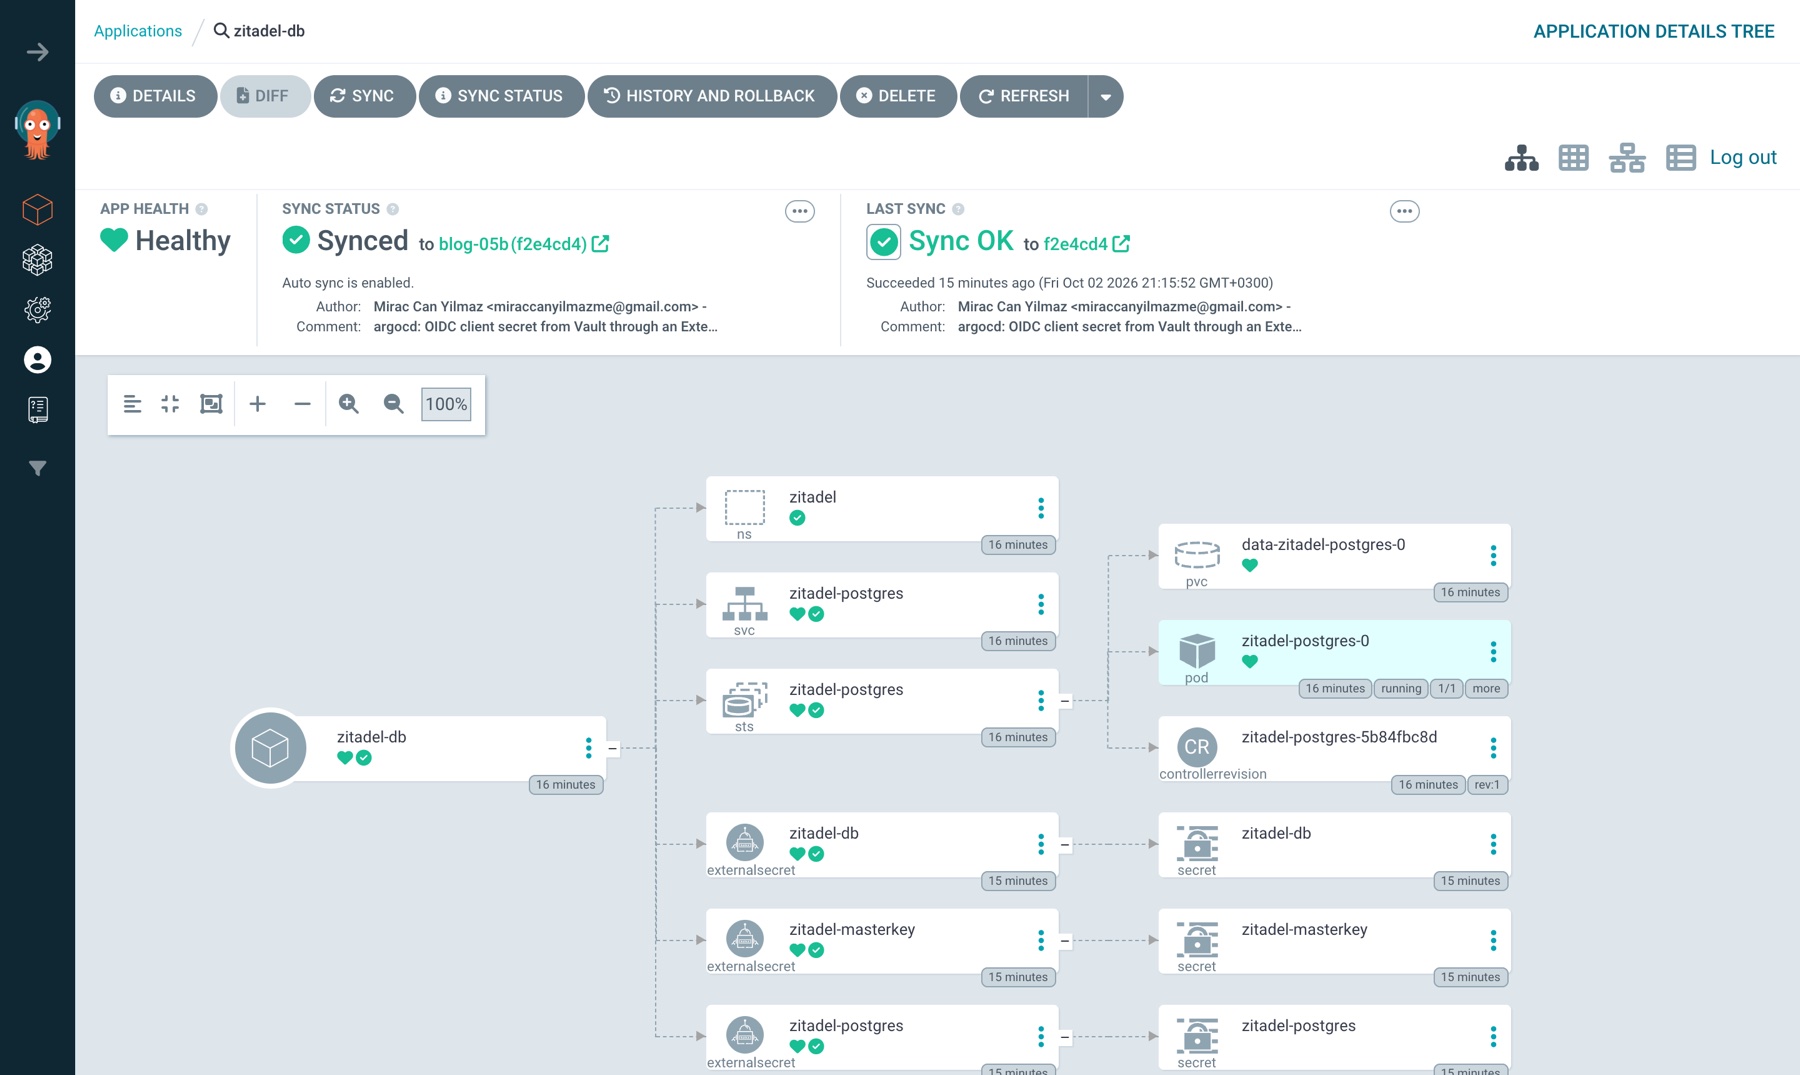Viewport: 1800px width, 1075px height.
Task: Open the Argo CD Applications sidebar icon
Action: point(37,210)
